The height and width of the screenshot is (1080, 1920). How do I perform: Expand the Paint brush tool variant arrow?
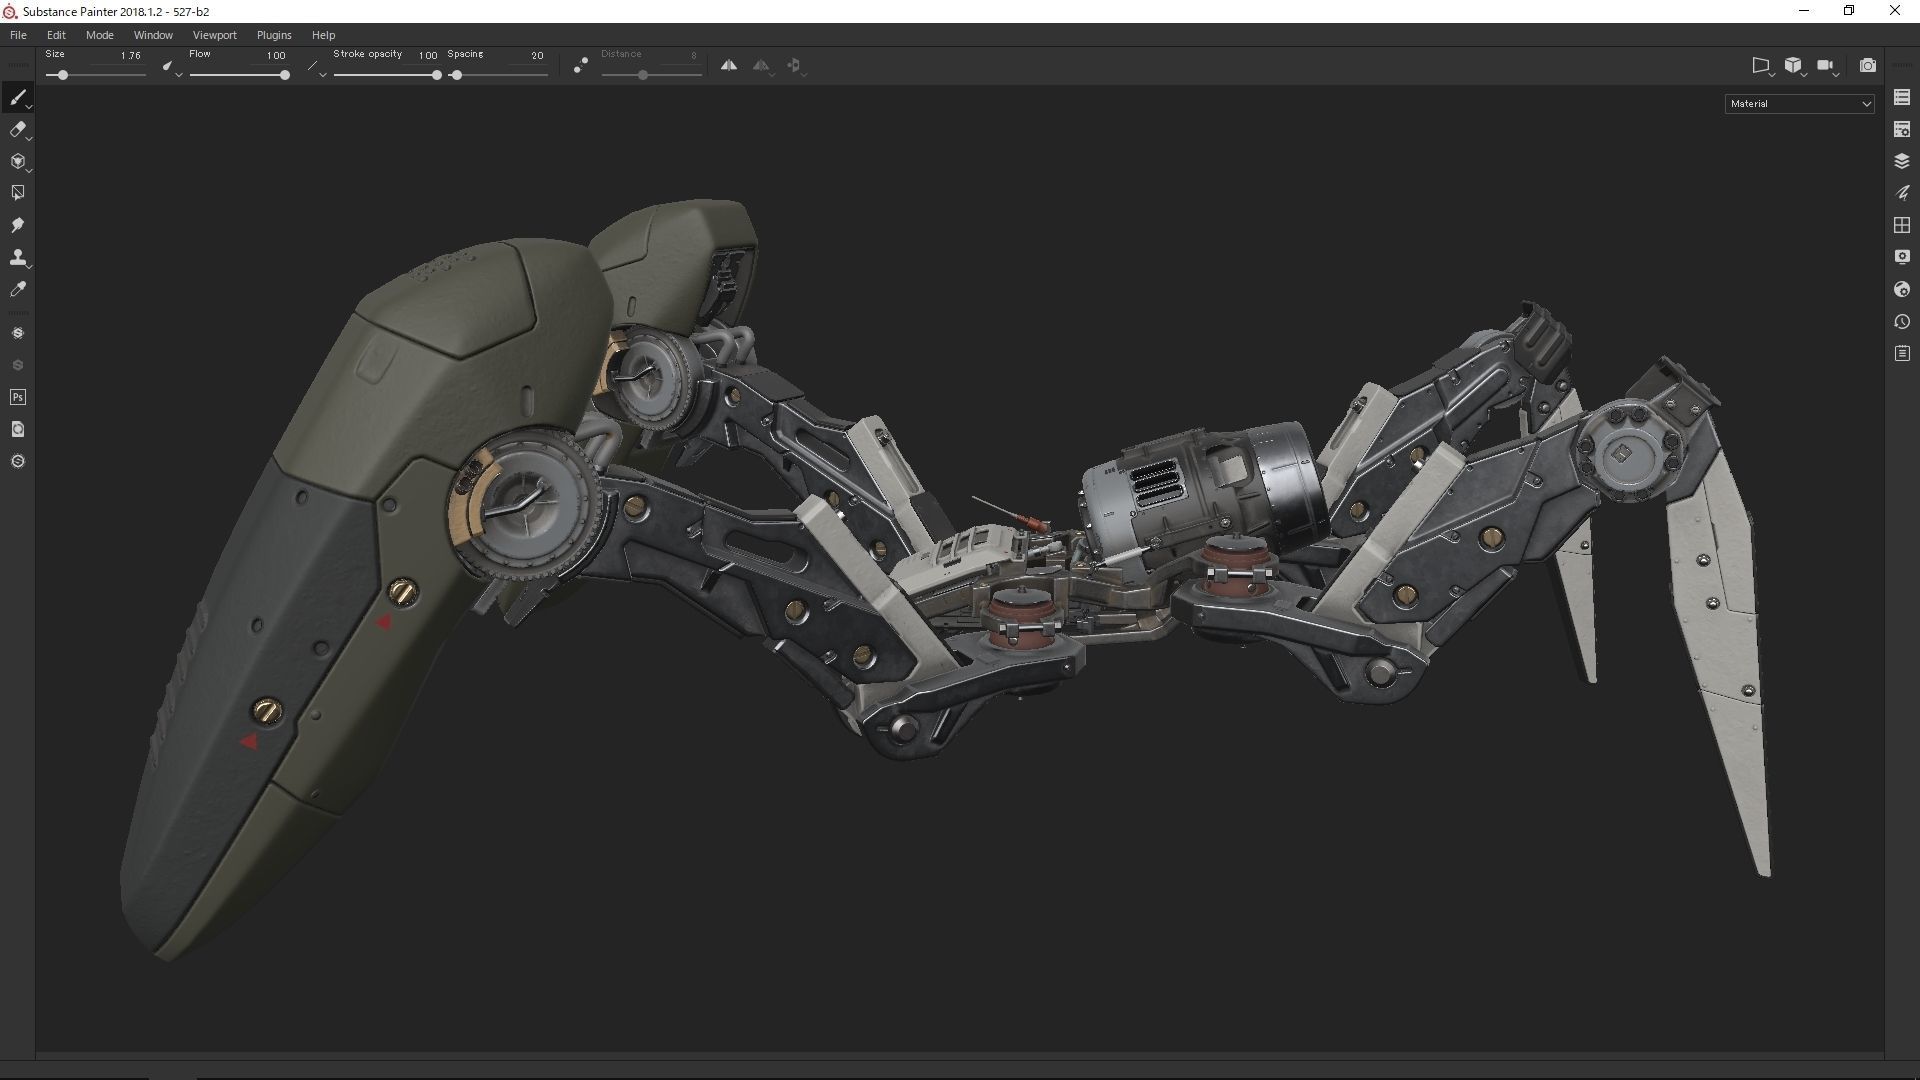point(30,106)
